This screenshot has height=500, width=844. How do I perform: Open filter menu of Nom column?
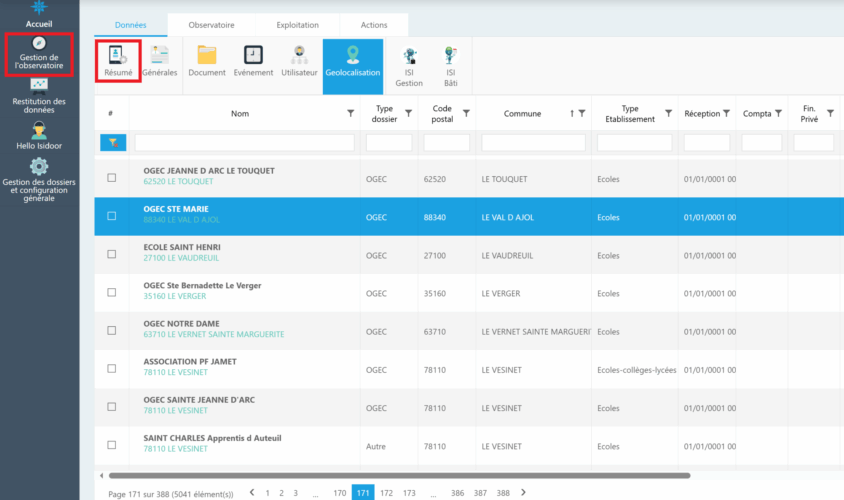tap(350, 114)
